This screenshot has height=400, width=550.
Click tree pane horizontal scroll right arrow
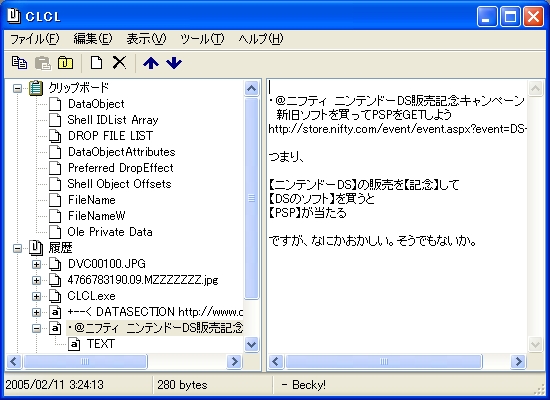[x=234, y=361]
